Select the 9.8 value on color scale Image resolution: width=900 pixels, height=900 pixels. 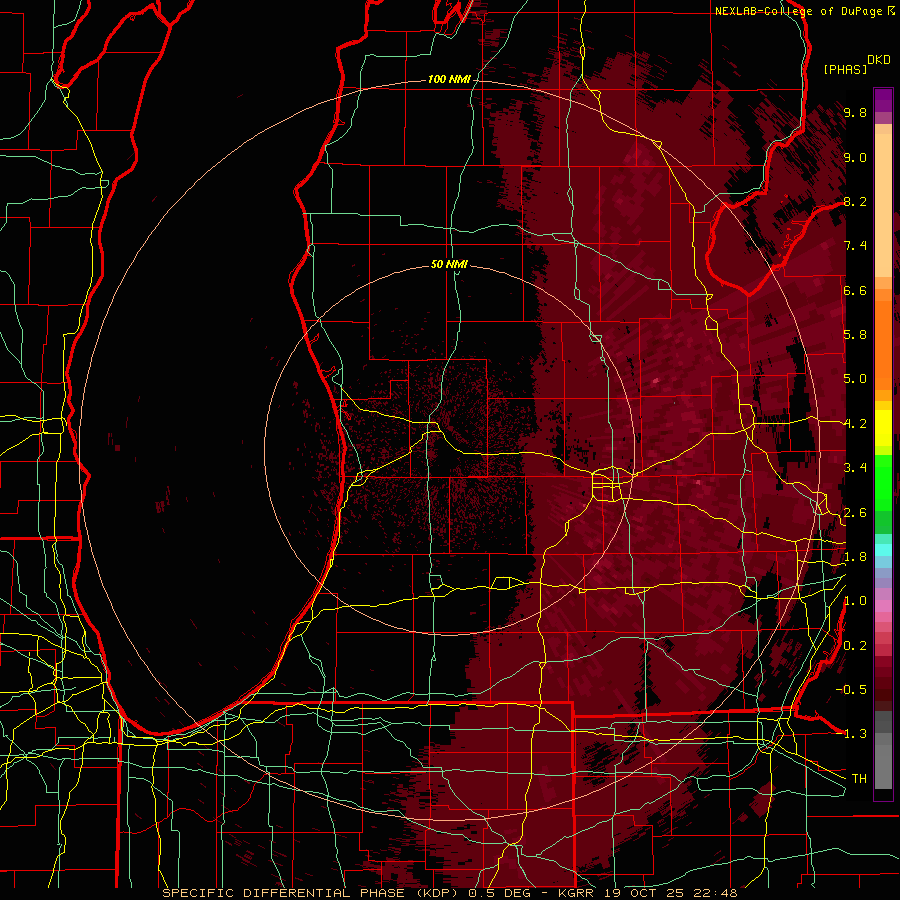pos(855,112)
